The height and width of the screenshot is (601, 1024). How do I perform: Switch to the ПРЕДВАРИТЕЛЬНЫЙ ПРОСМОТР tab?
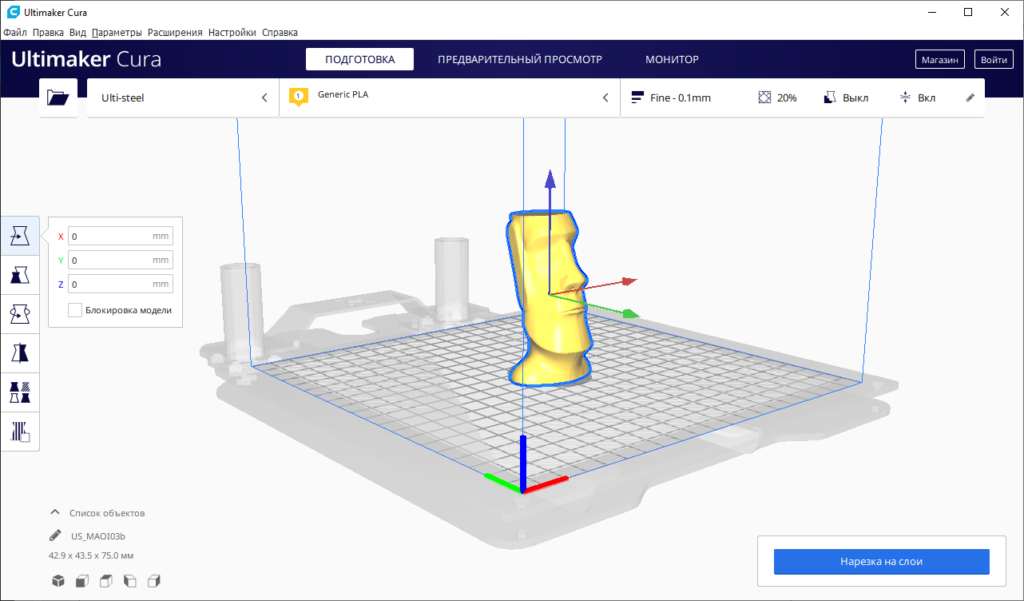(519, 60)
